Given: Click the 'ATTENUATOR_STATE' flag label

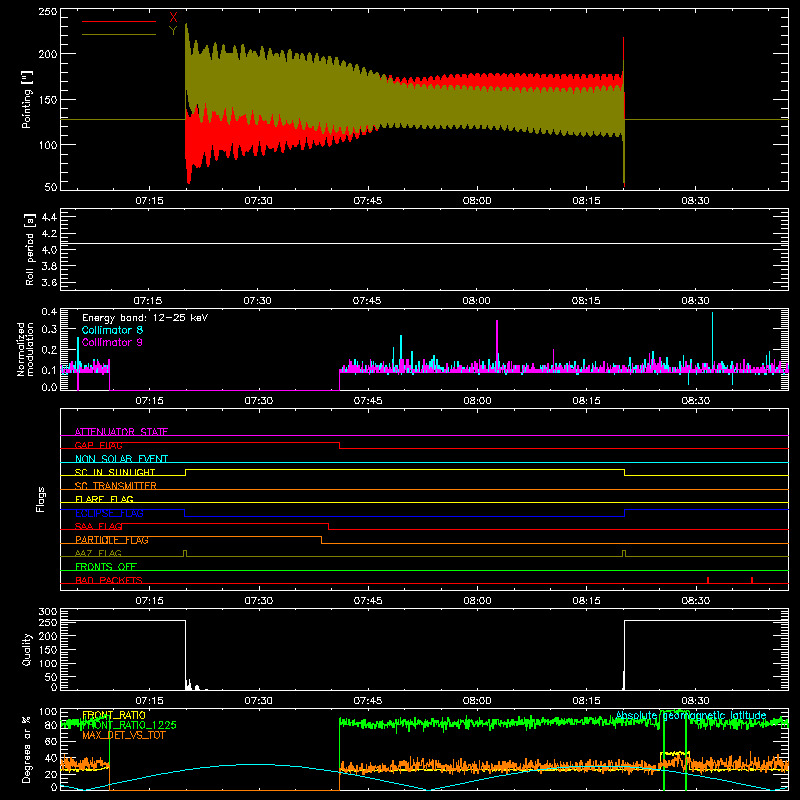Looking at the screenshot, I should click(121, 432).
